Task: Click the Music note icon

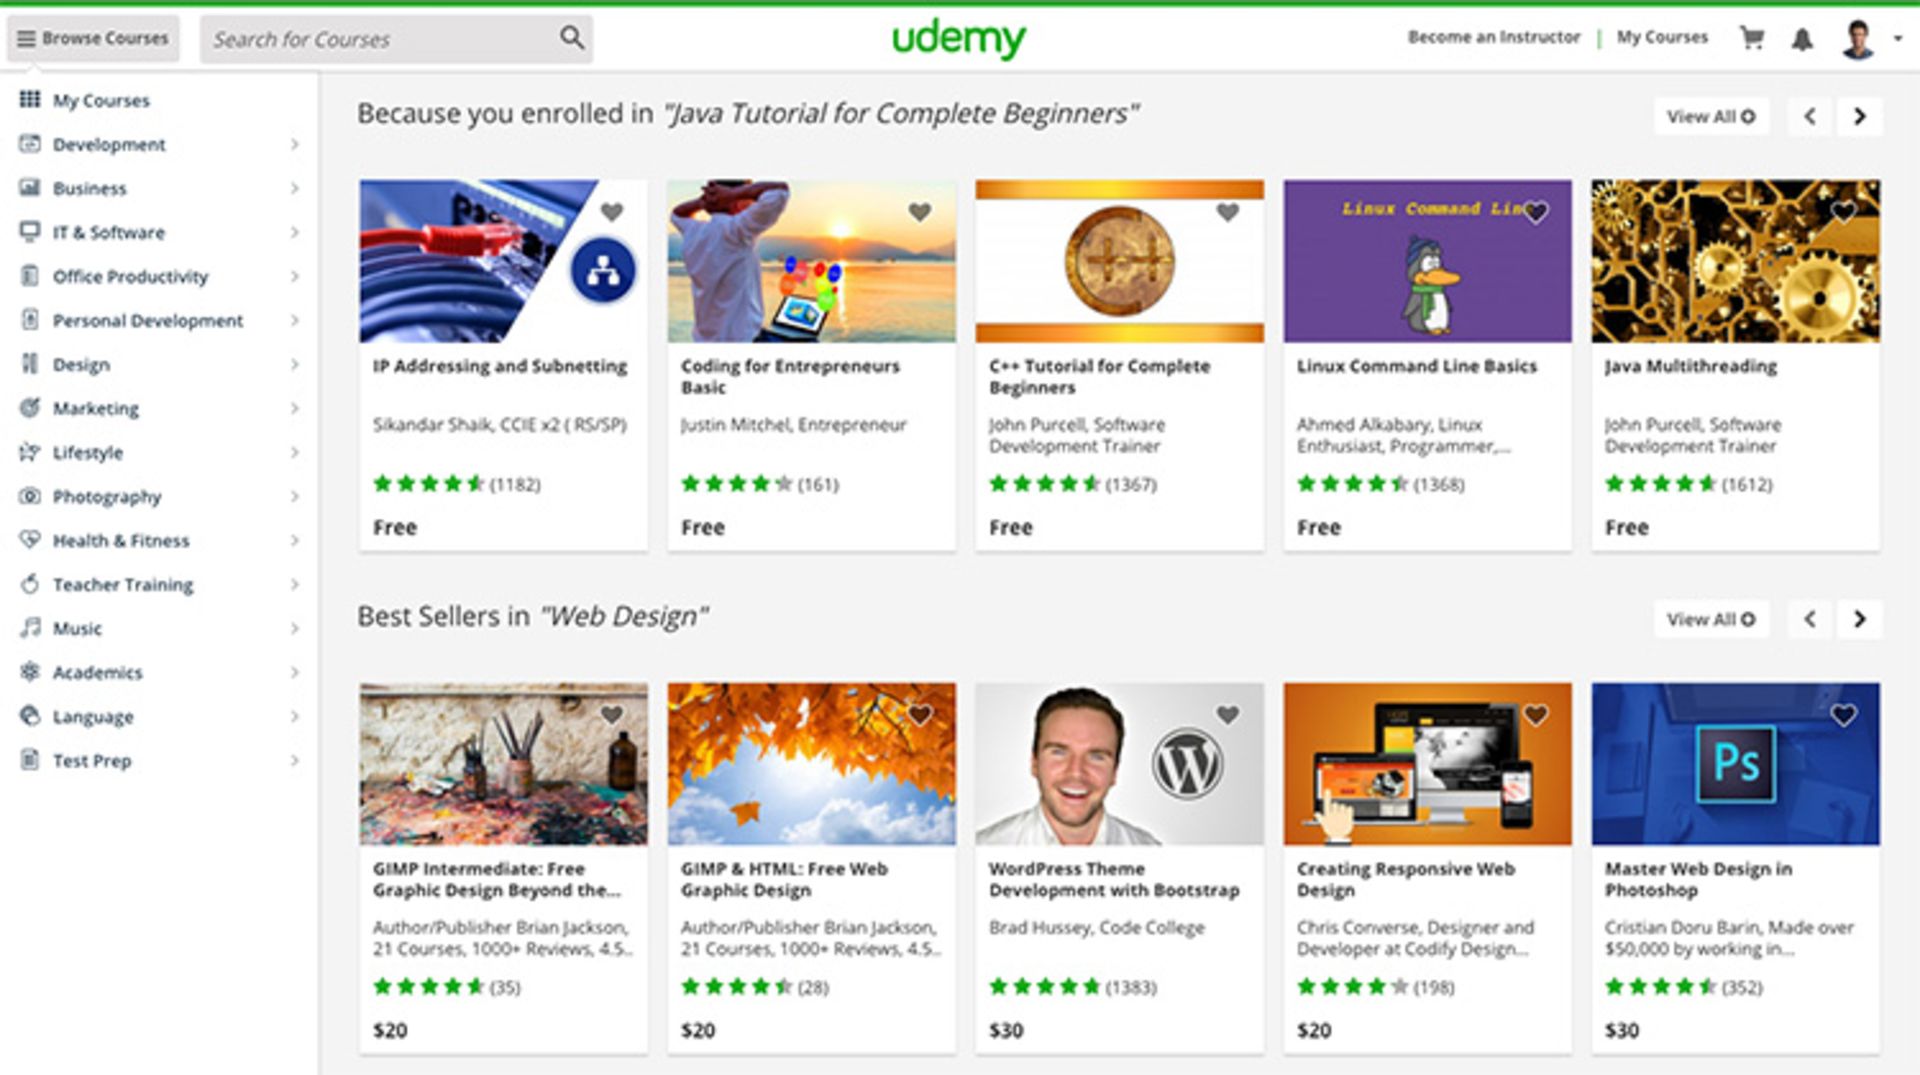Action: click(x=30, y=627)
